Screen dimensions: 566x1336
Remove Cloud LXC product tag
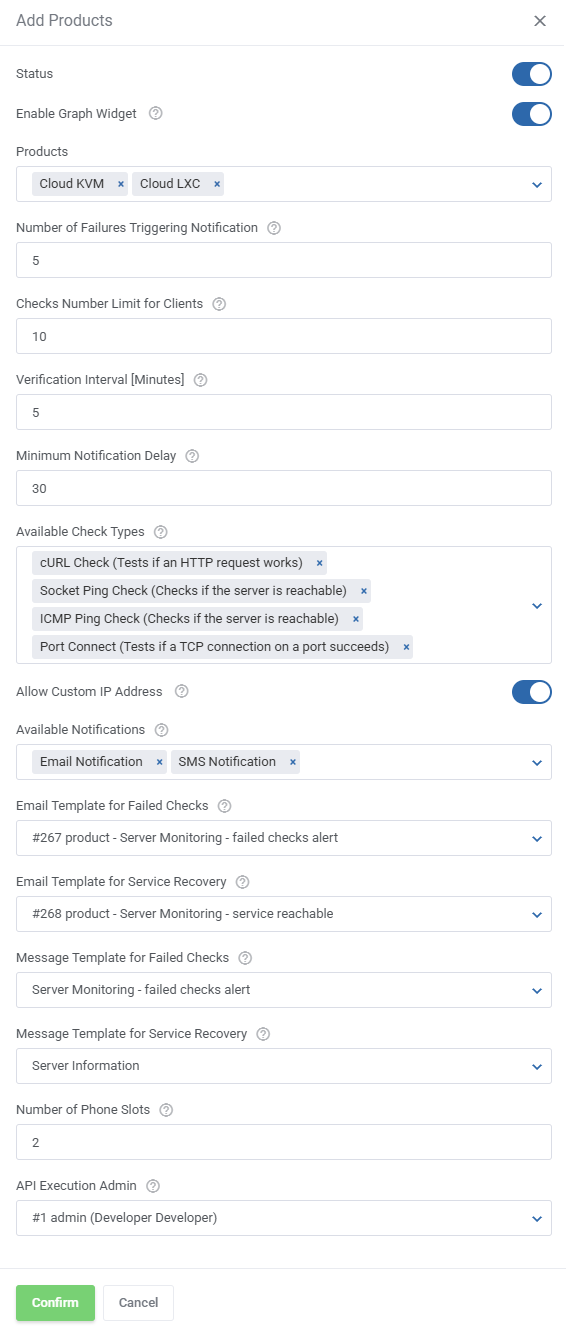tap(217, 184)
